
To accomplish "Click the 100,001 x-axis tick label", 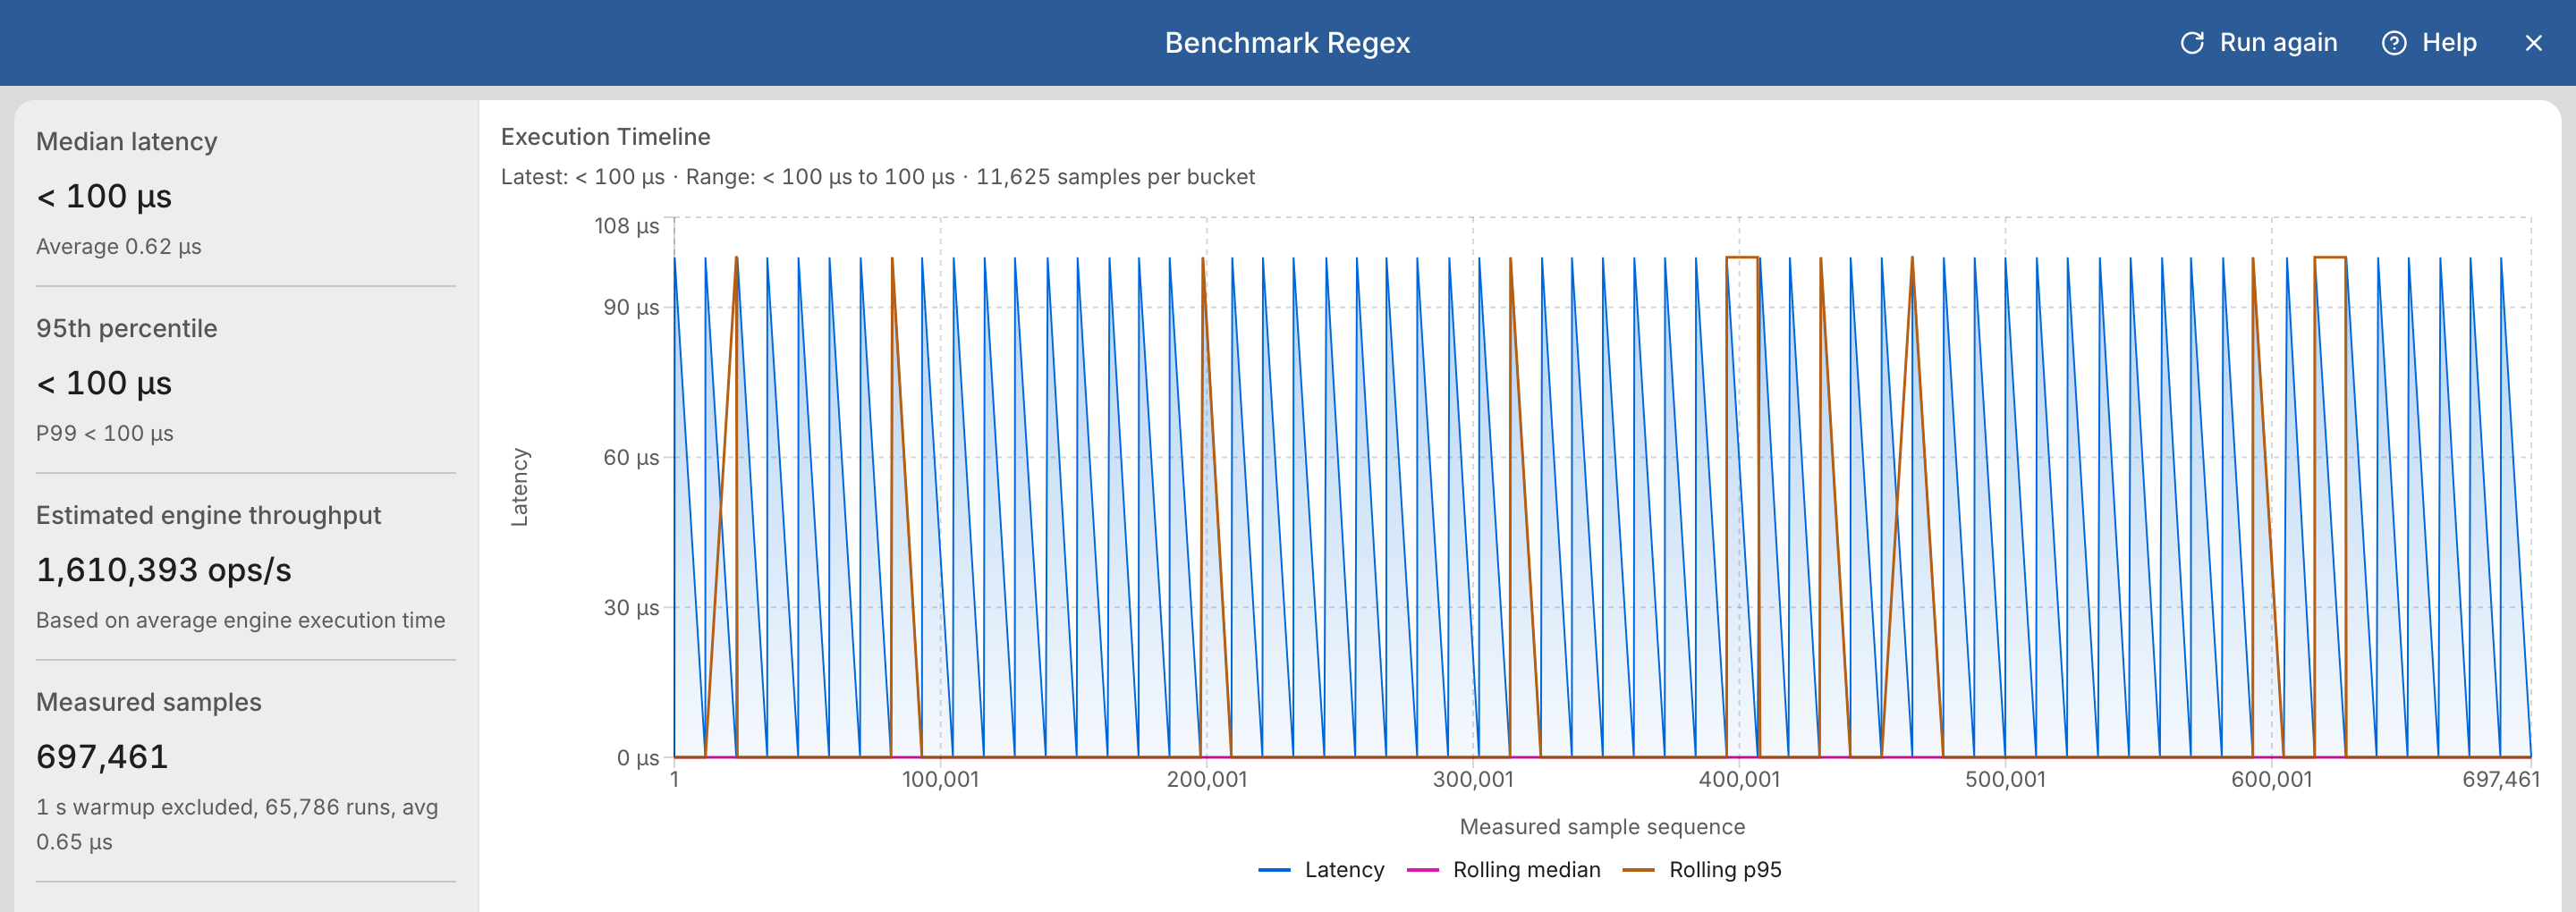I will coord(940,779).
